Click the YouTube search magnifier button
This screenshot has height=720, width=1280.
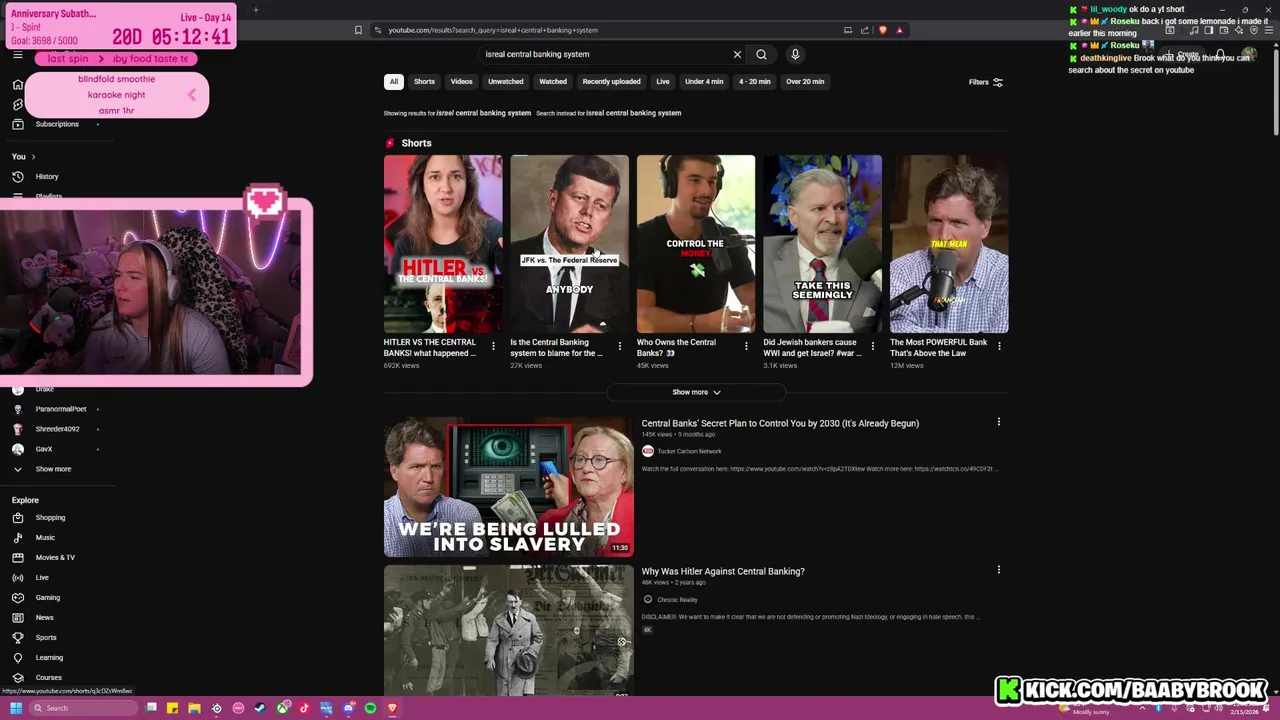(x=761, y=54)
